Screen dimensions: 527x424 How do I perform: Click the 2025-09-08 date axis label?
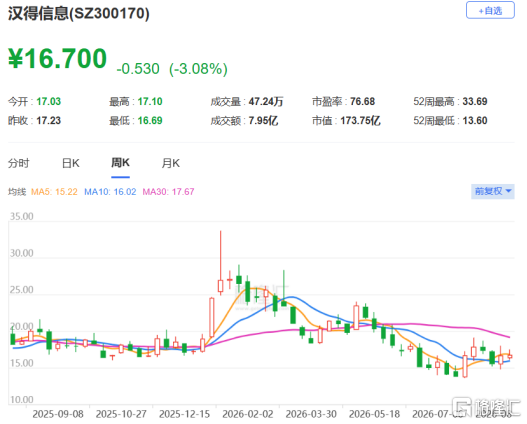coord(58,414)
